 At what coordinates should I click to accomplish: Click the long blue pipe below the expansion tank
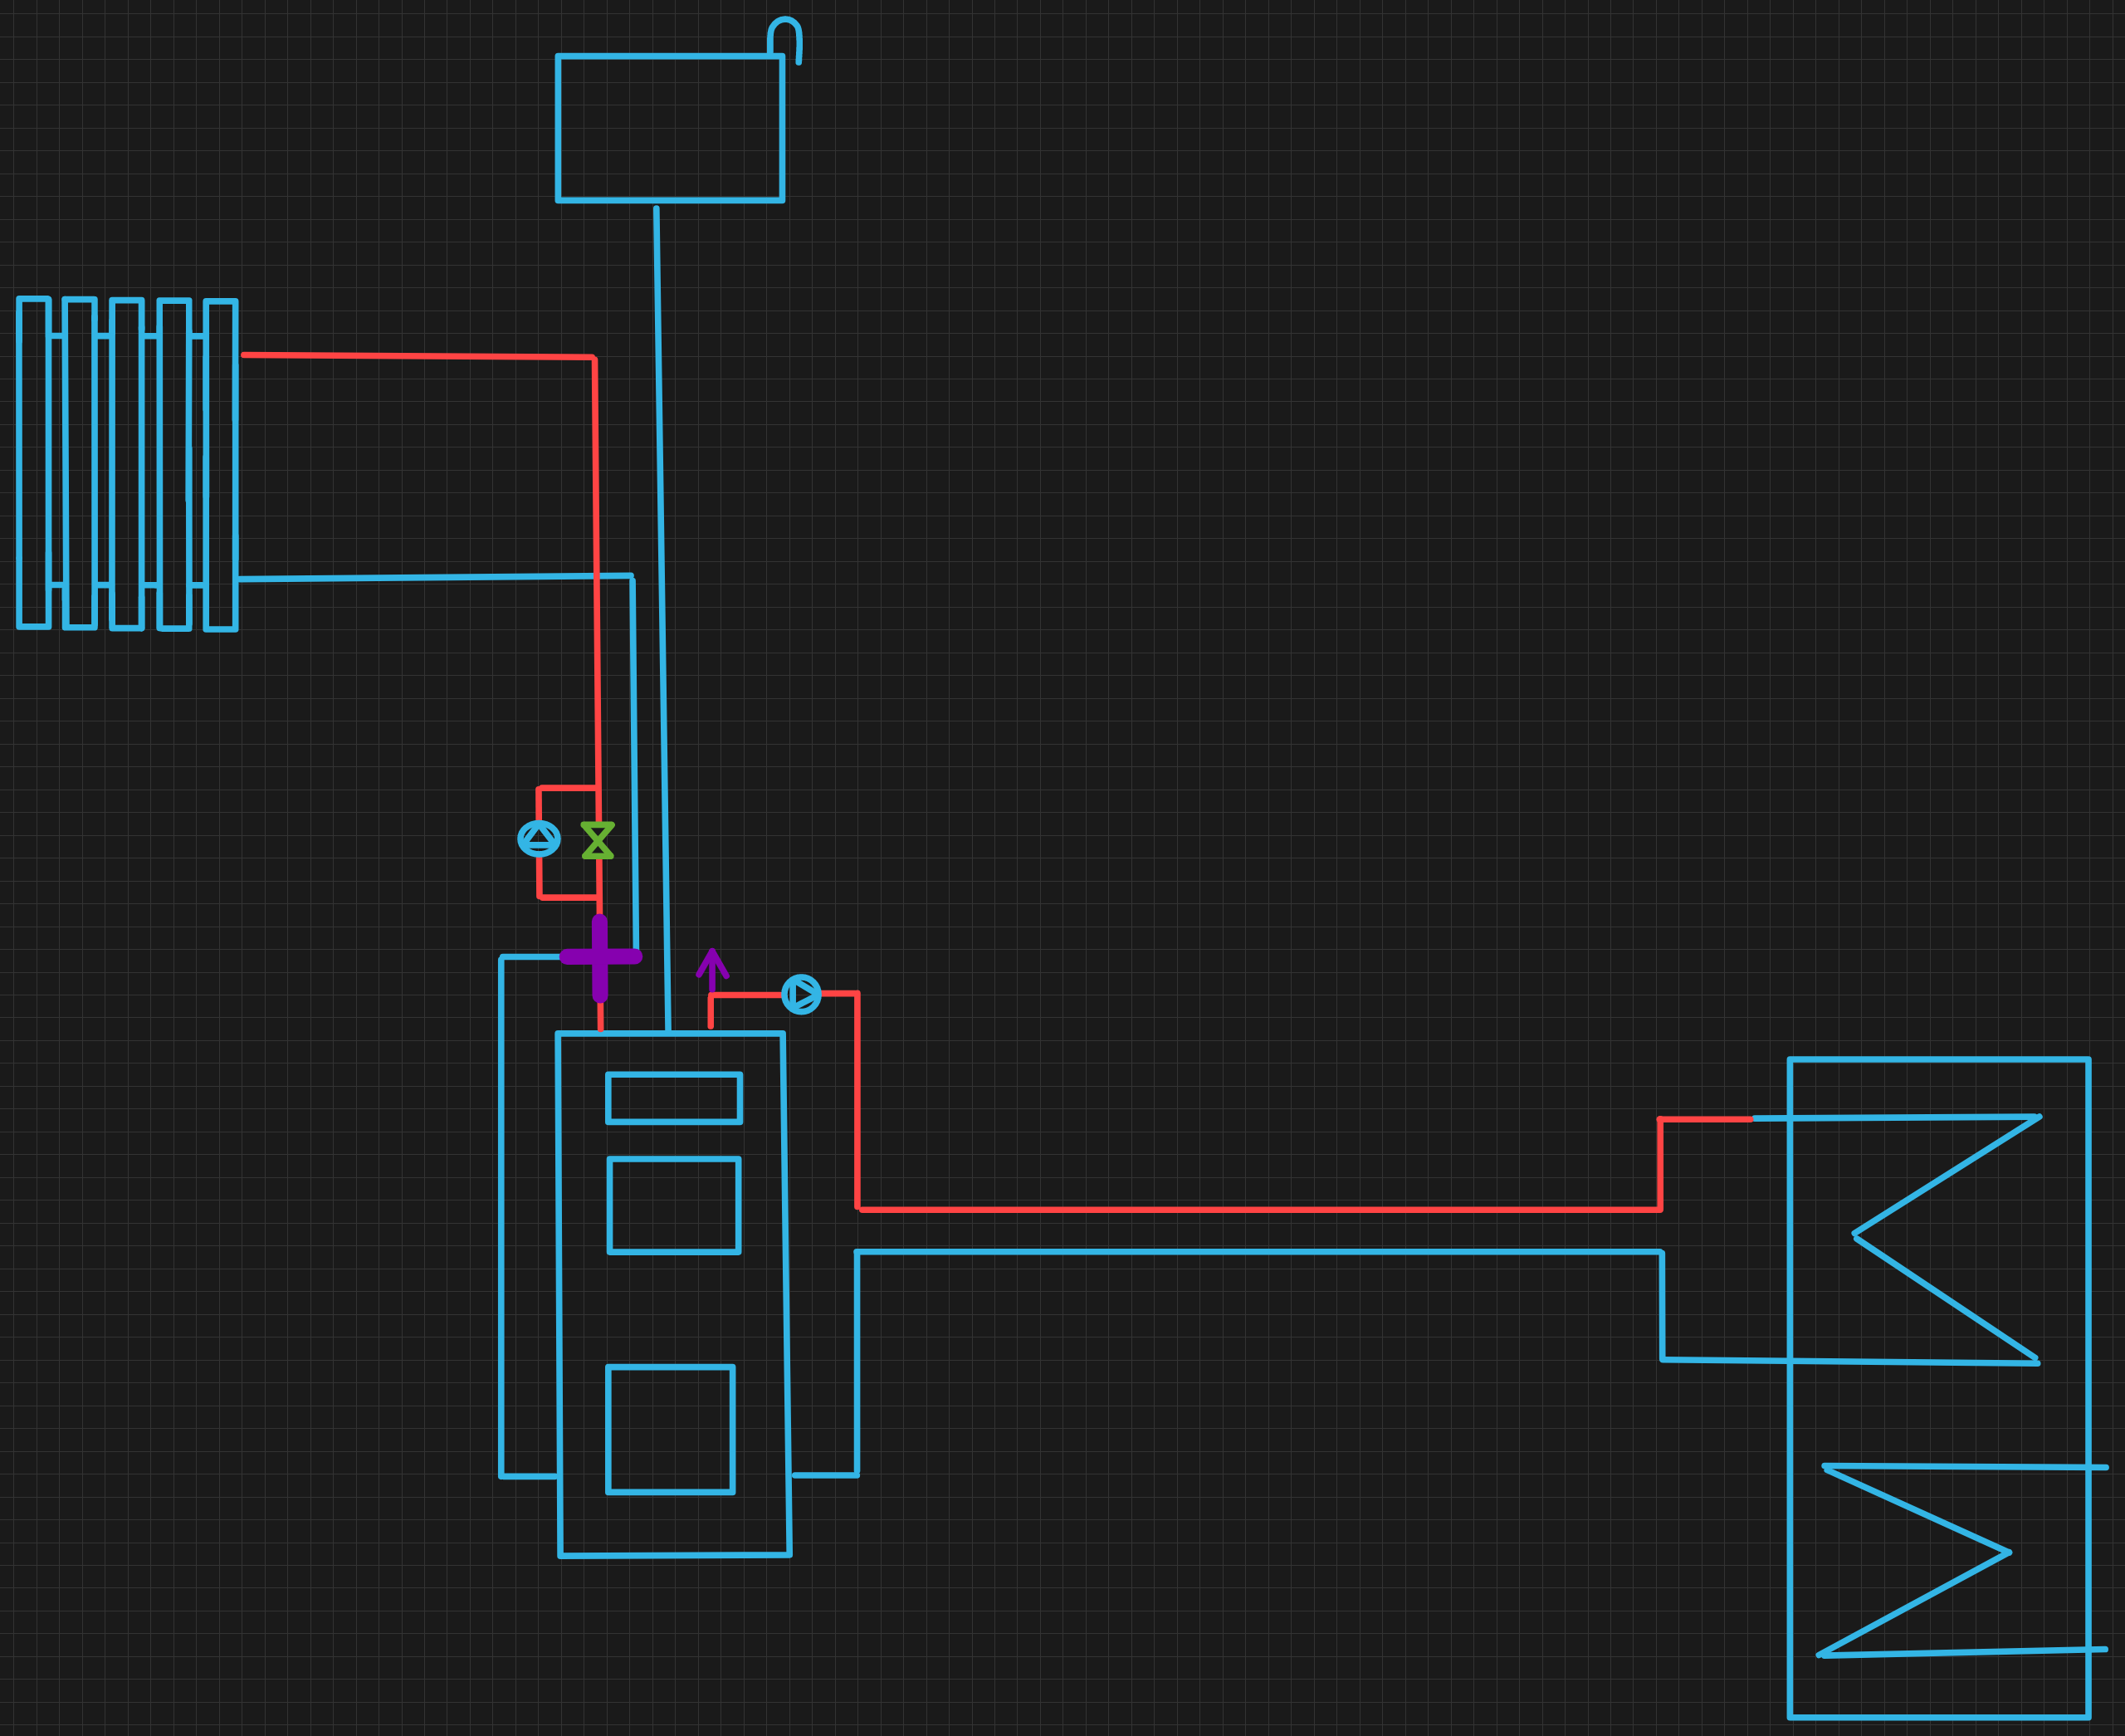pos(661,600)
